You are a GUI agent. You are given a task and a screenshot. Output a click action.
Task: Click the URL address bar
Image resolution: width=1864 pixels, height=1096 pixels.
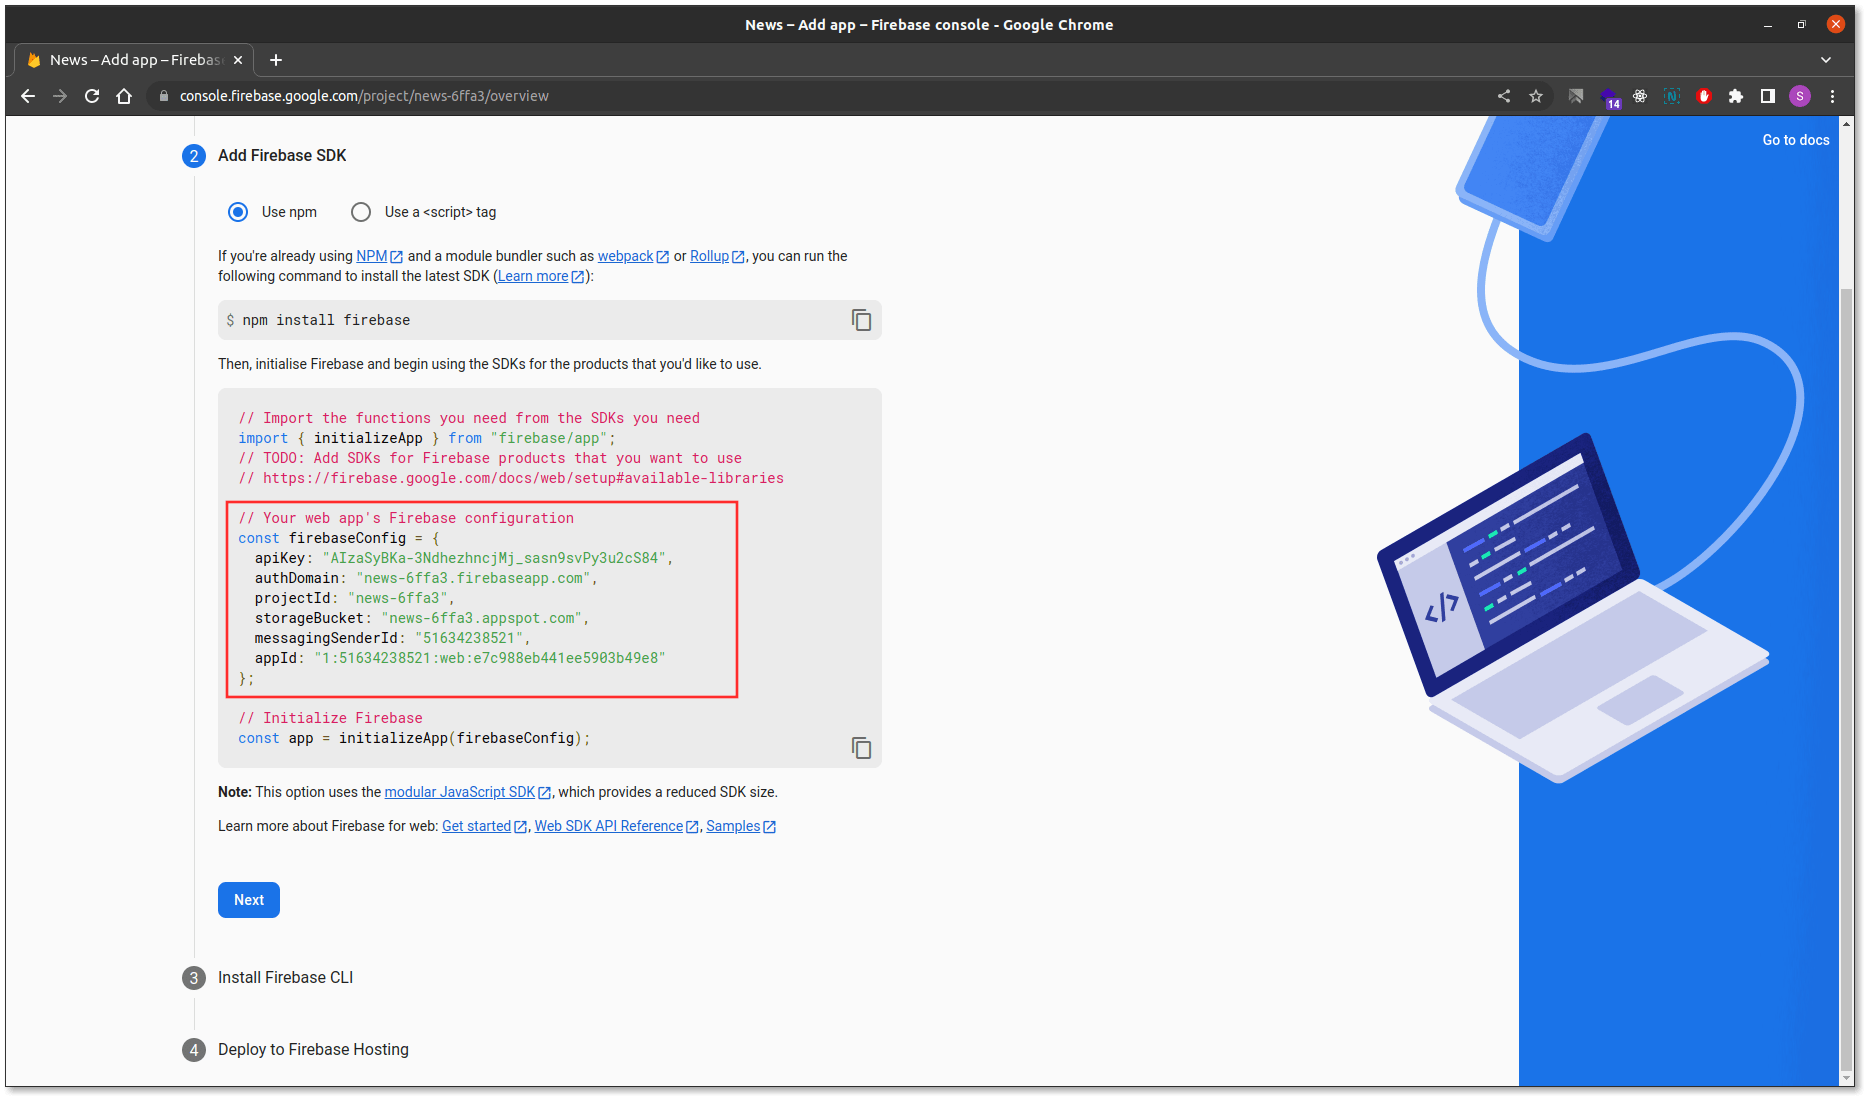tap(800, 96)
